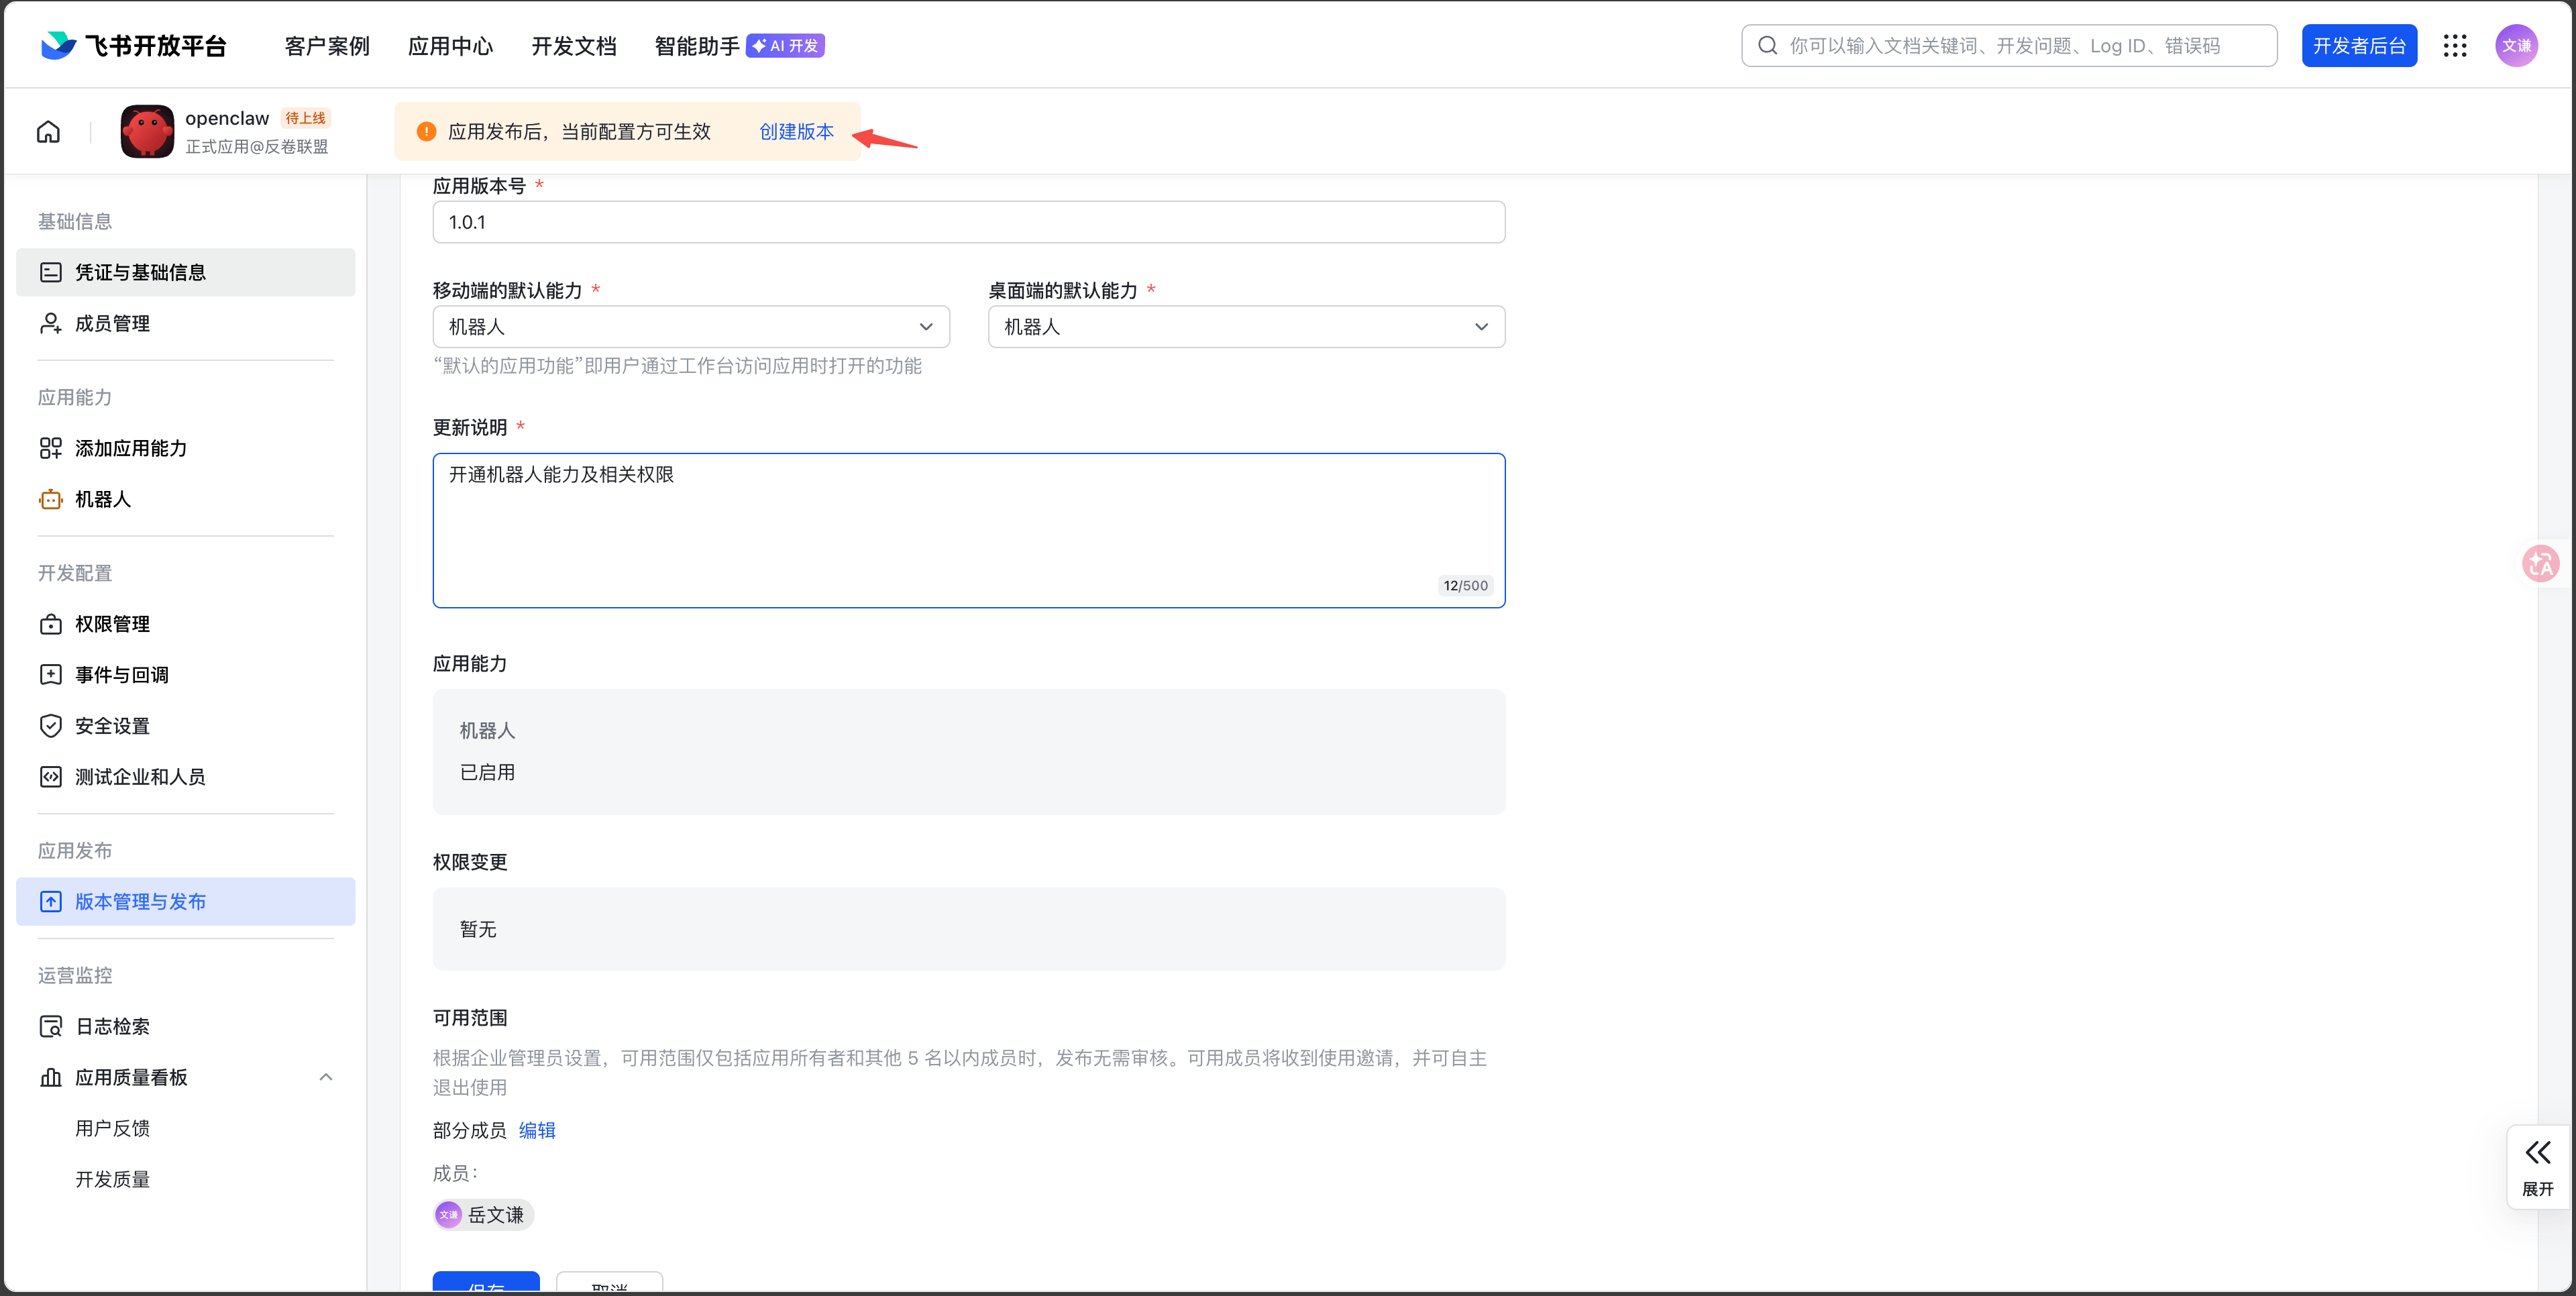This screenshot has height=1296, width=2576.
Task: Click the double-chevron 展开 expand icon
Action: 2537,1152
